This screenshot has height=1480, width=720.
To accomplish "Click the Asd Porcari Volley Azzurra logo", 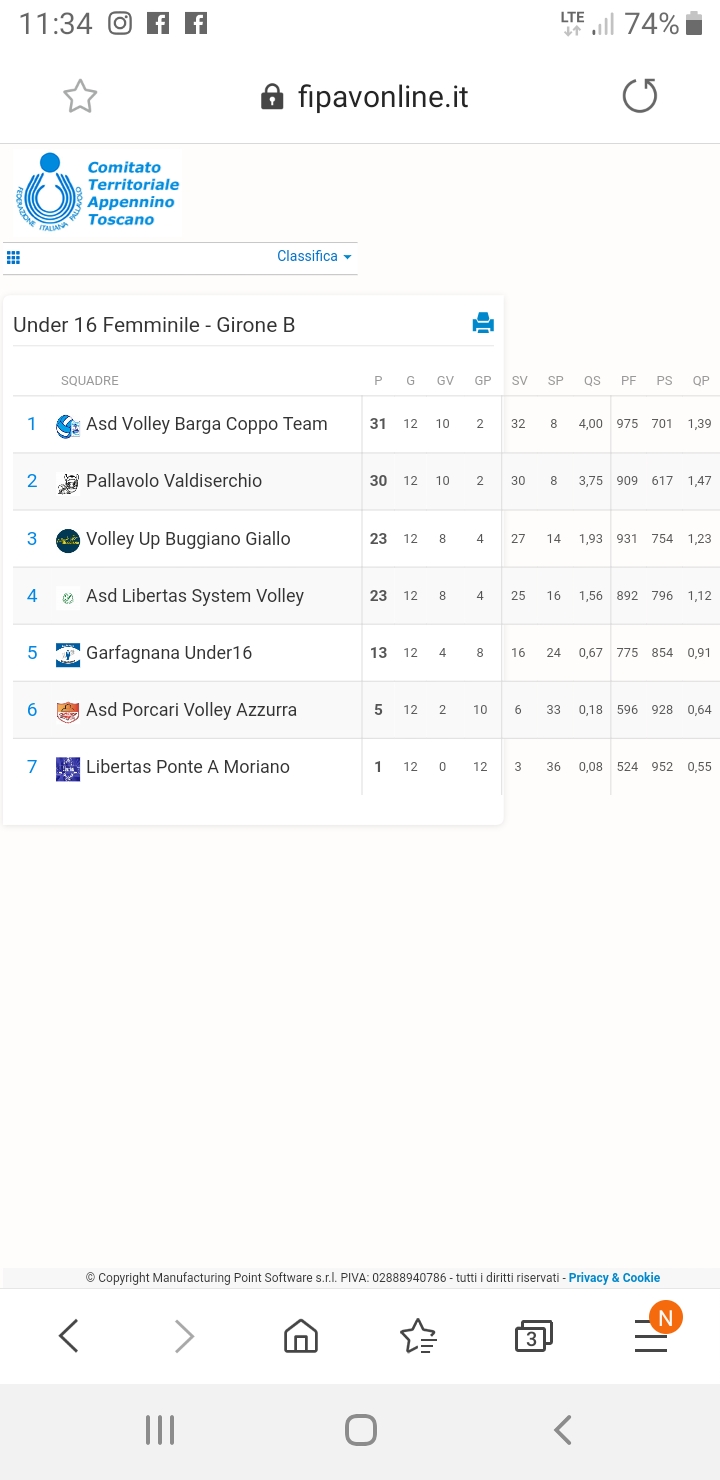I will click(x=68, y=711).
